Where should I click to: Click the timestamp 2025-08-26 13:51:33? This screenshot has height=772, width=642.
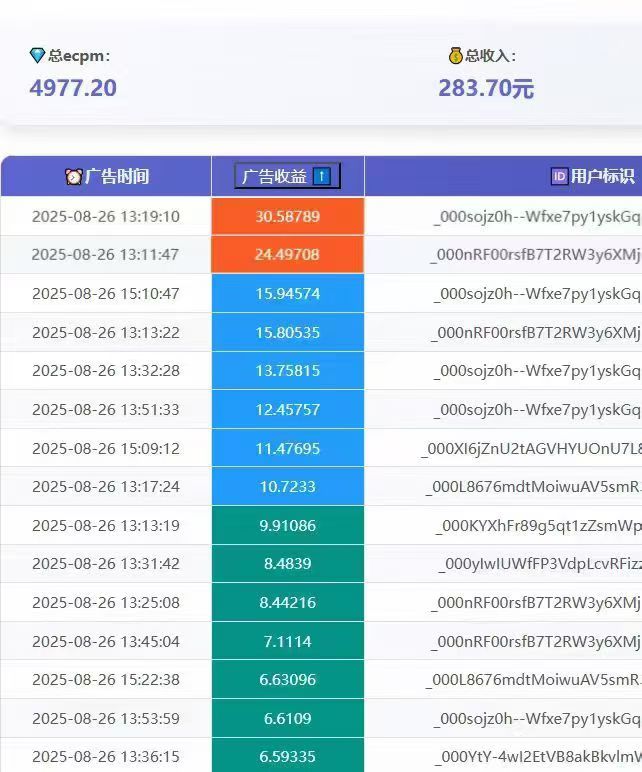click(106, 410)
